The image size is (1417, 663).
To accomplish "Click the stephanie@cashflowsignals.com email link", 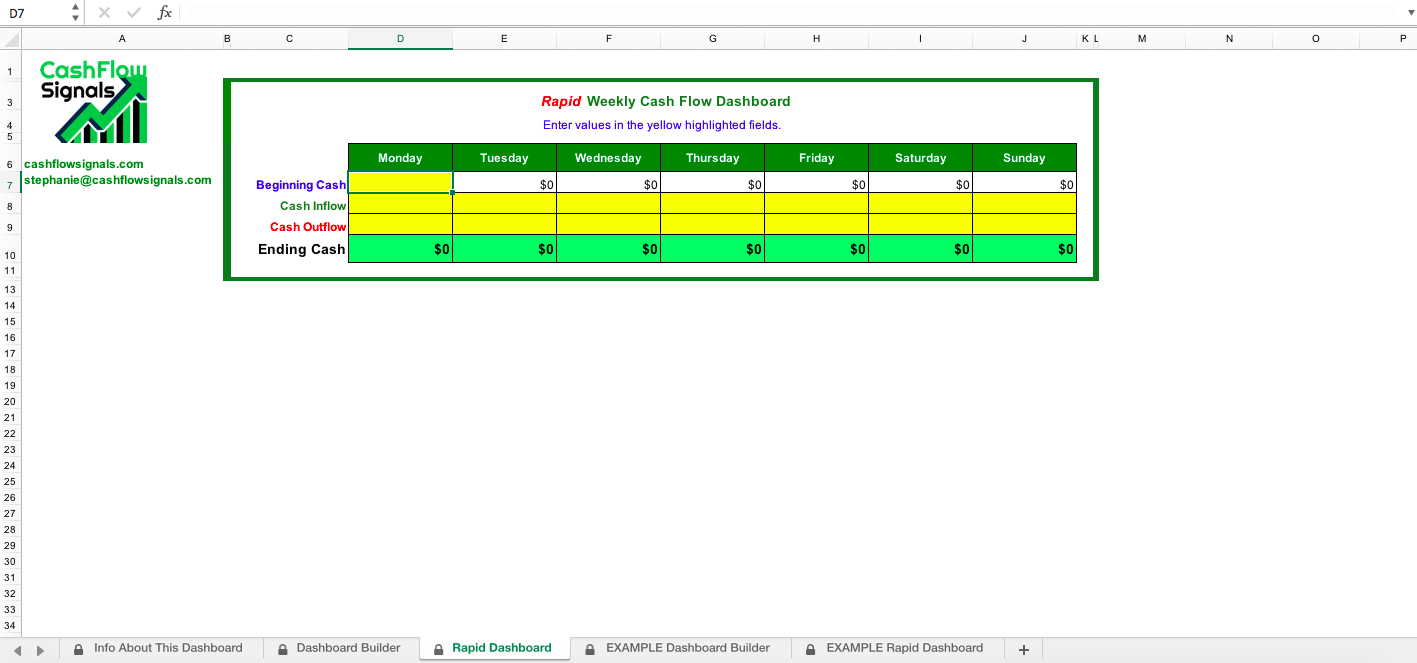I will pos(117,181).
